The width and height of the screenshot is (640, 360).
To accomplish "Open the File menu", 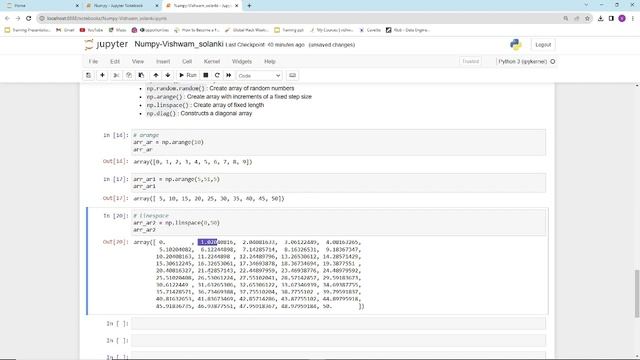I will [93, 62].
